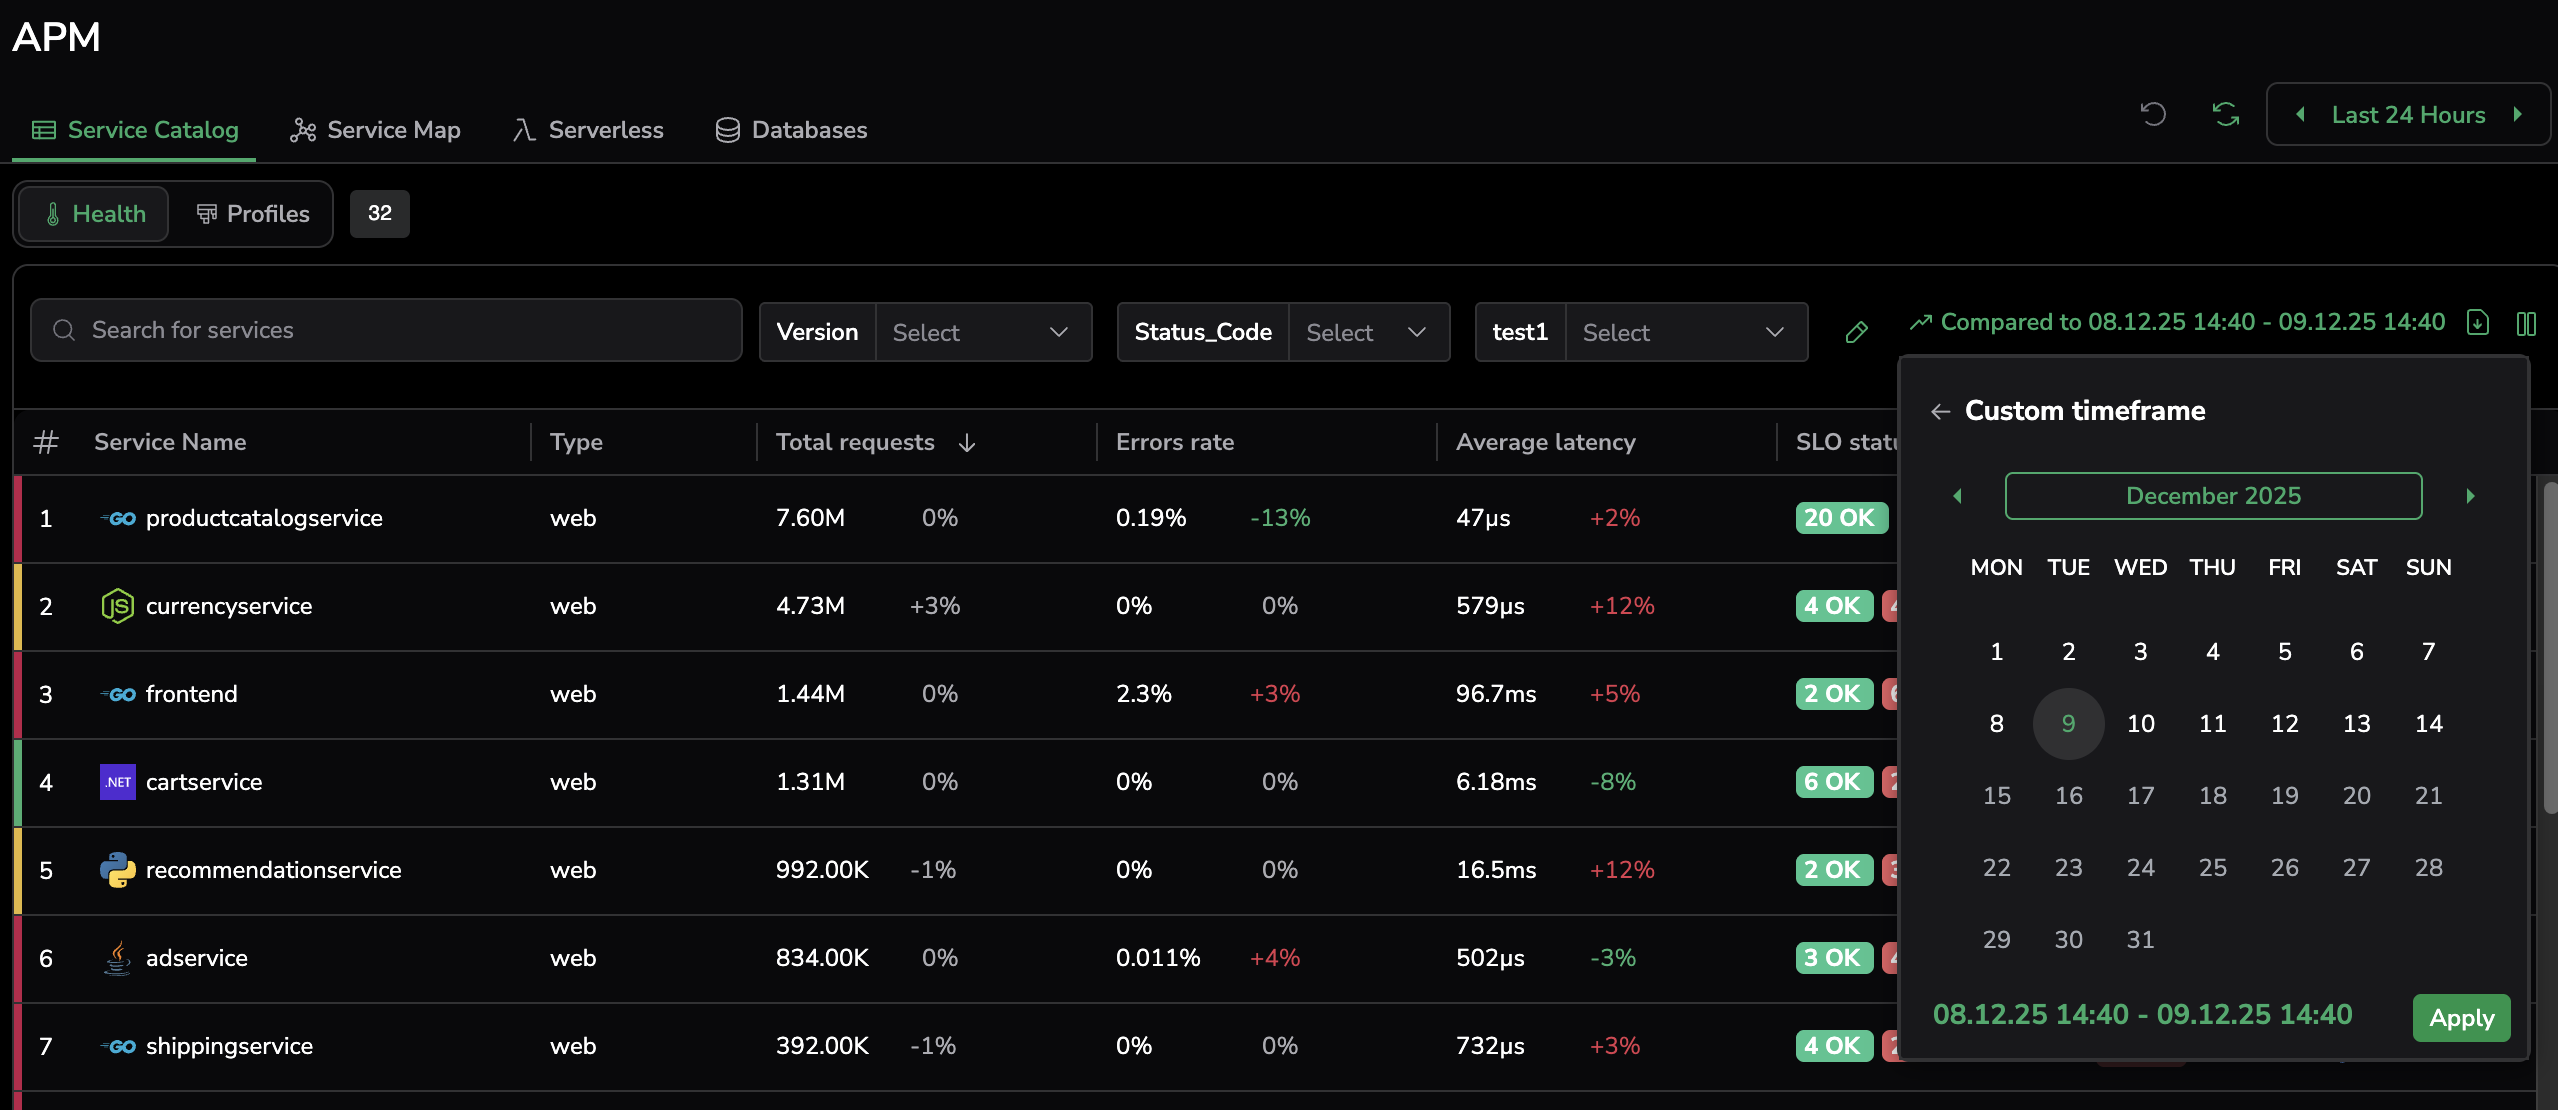Switch to Health view toggle
Image resolution: width=2558 pixels, height=1110 pixels.
click(x=94, y=214)
